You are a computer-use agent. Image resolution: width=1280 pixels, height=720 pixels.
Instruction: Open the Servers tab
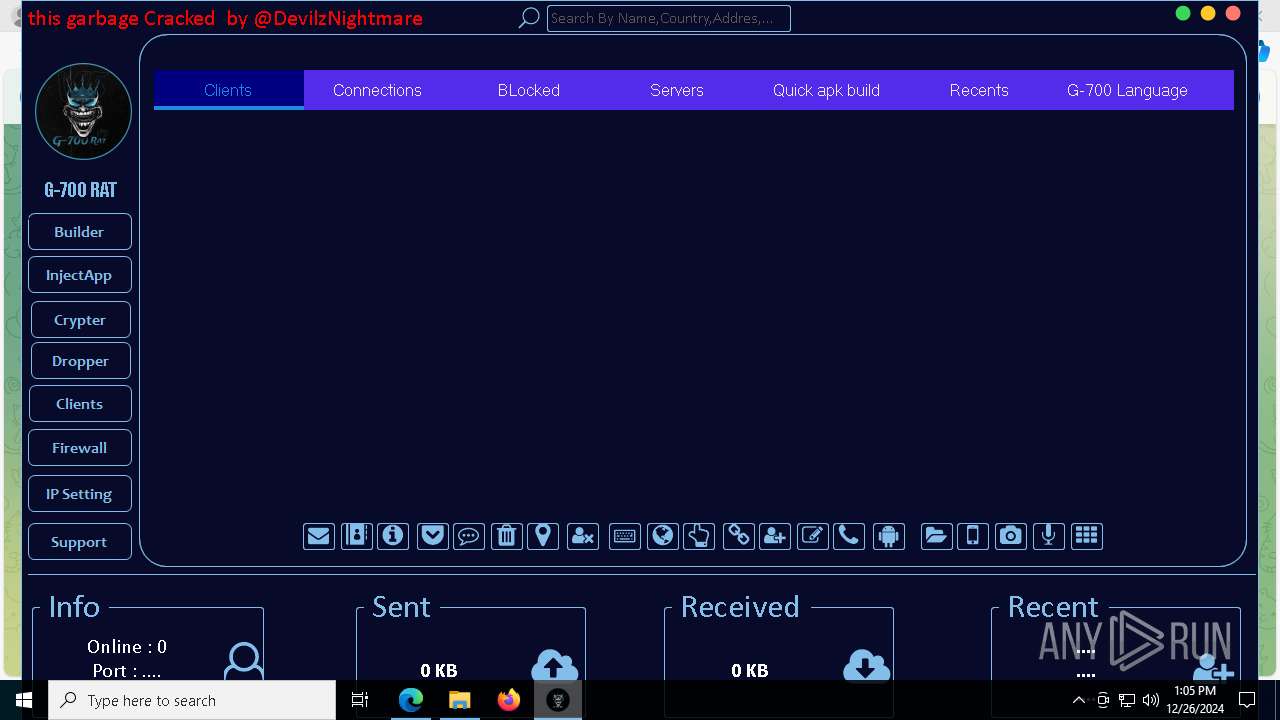pyautogui.click(x=677, y=90)
